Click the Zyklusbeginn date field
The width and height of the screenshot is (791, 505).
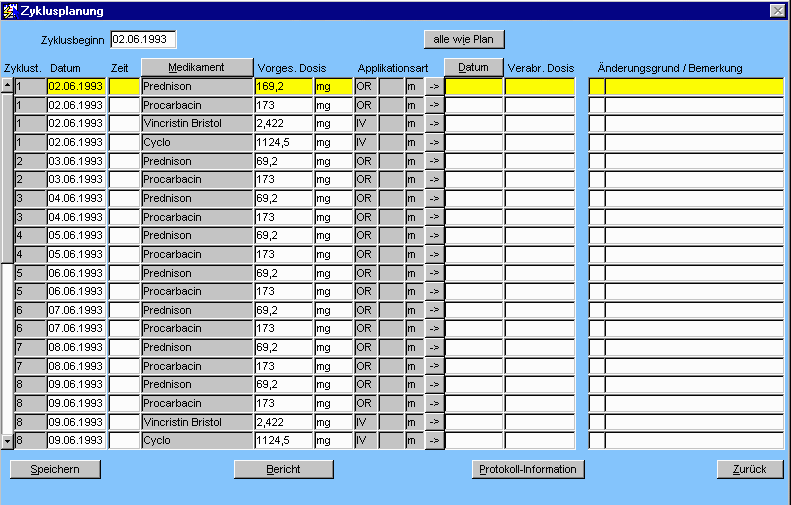pos(143,39)
